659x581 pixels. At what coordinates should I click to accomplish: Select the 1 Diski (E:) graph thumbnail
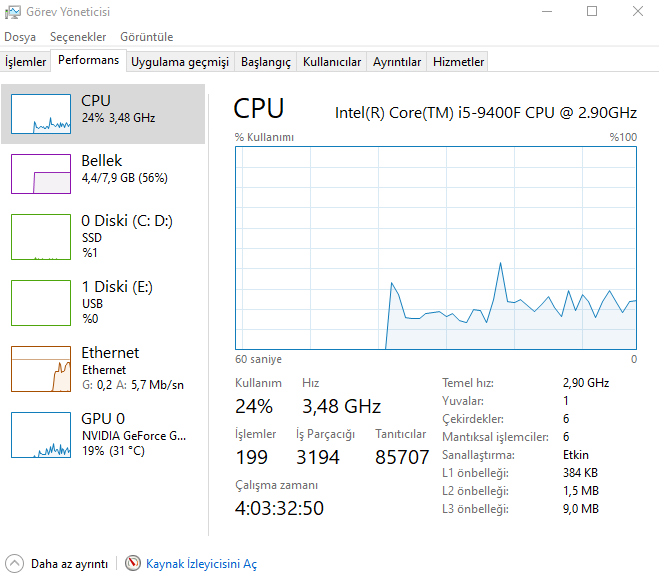[41, 303]
